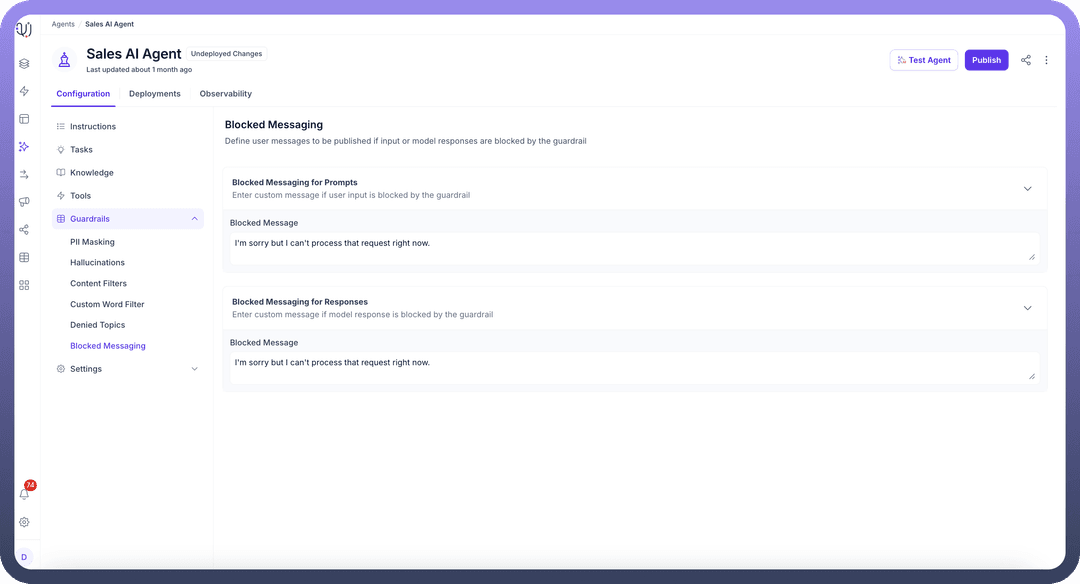The height and width of the screenshot is (584, 1080).
Task: Open PII Masking guardrail settings
Action: [92, 242]
